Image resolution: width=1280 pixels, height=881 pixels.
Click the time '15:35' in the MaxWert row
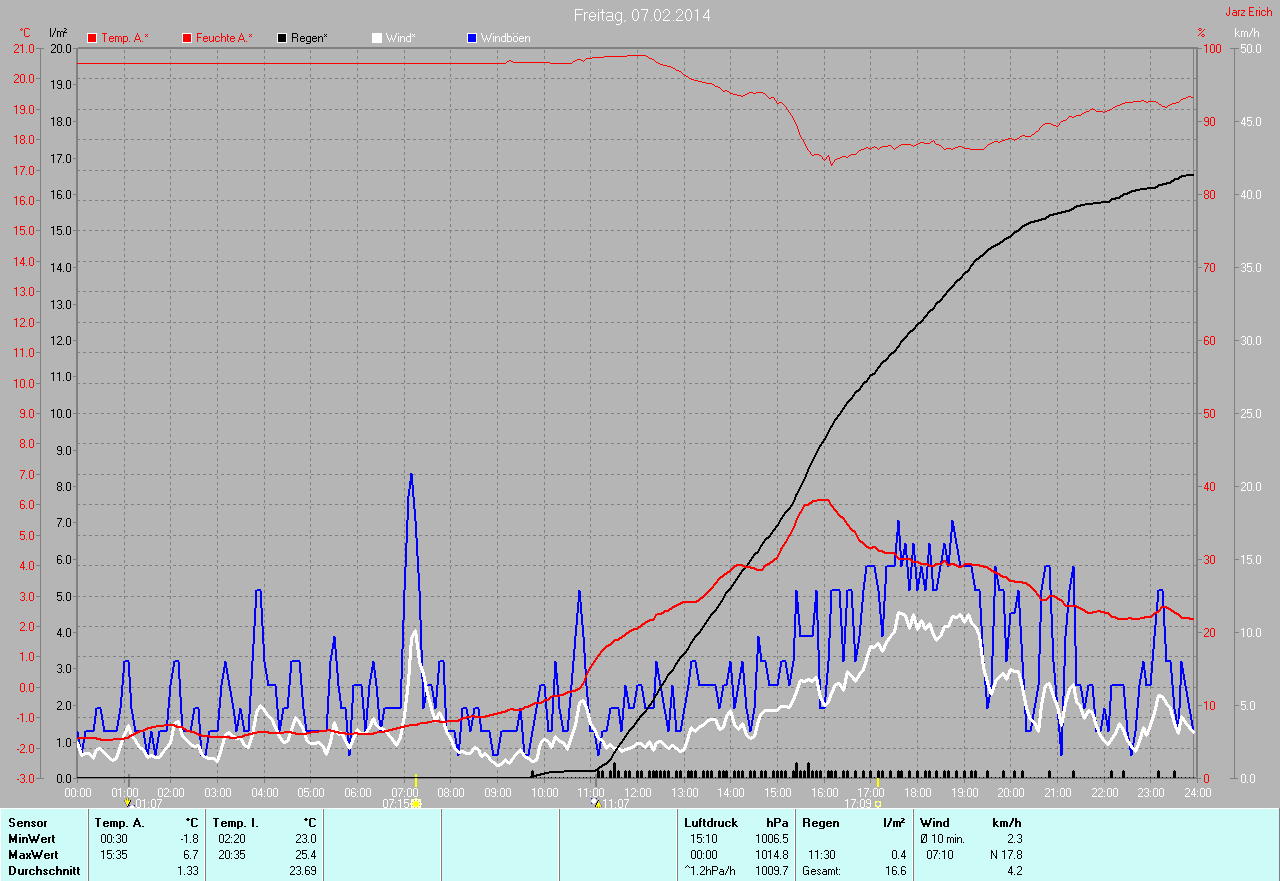[113, 855]
